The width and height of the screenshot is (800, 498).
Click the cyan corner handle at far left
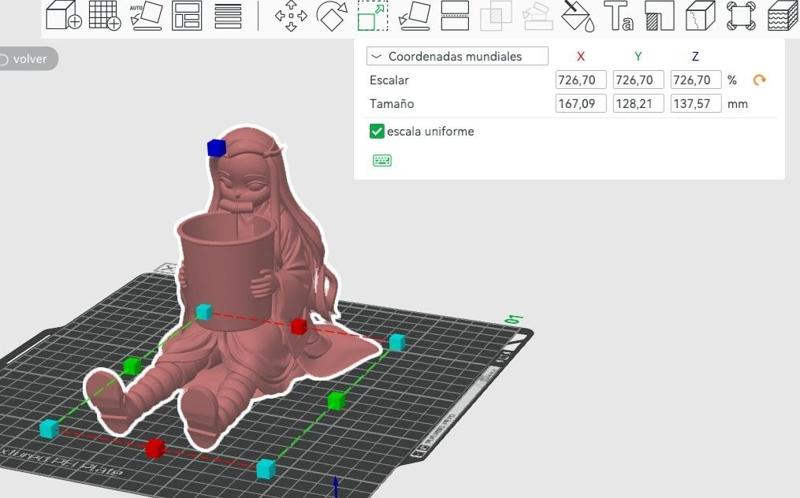tap(49, 429)
